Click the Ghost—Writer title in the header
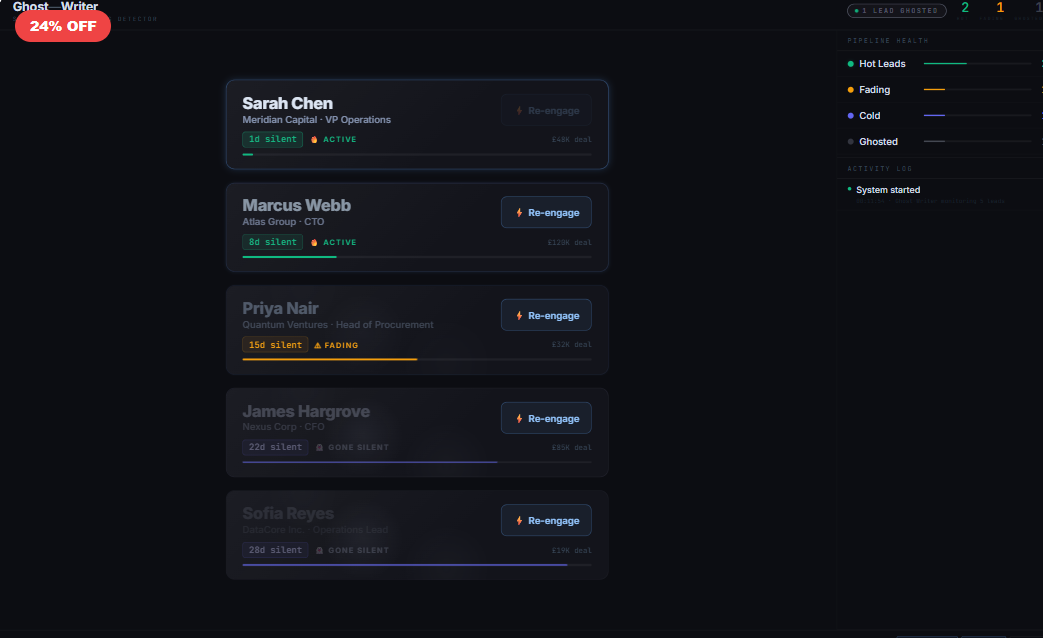 pos(55,6)
